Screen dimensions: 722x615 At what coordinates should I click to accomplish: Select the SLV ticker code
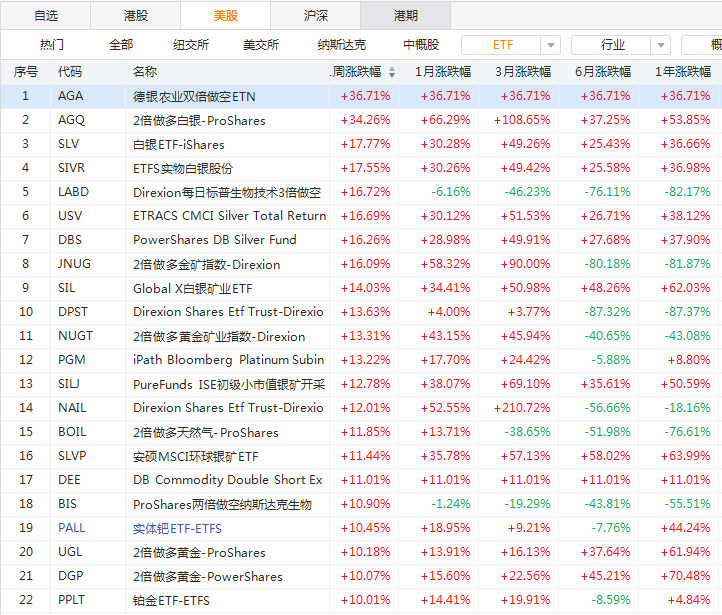[68, 144]
